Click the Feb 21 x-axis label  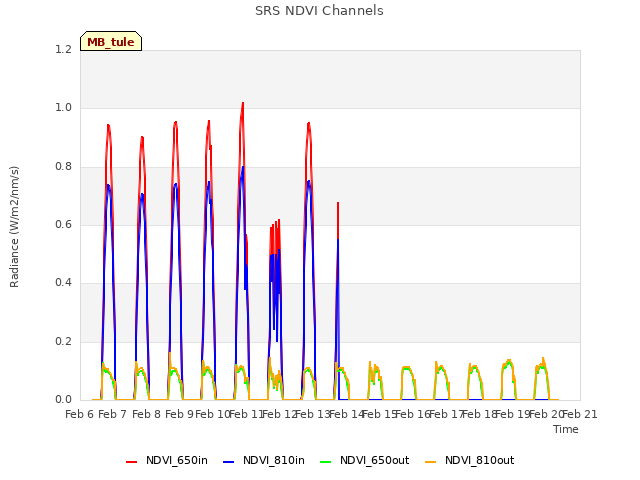[580, 414]
